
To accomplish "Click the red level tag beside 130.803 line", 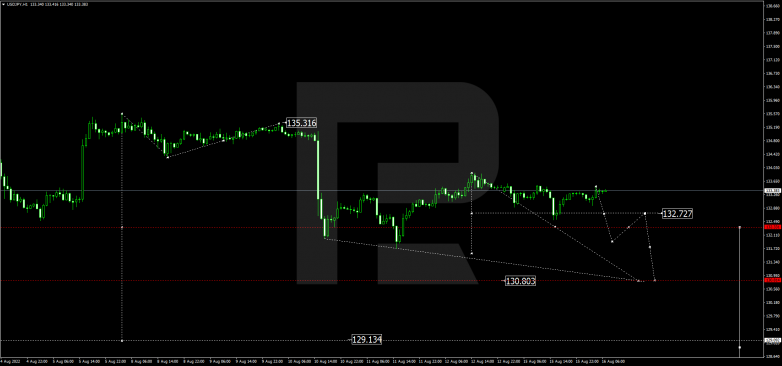I will [772, 280].
